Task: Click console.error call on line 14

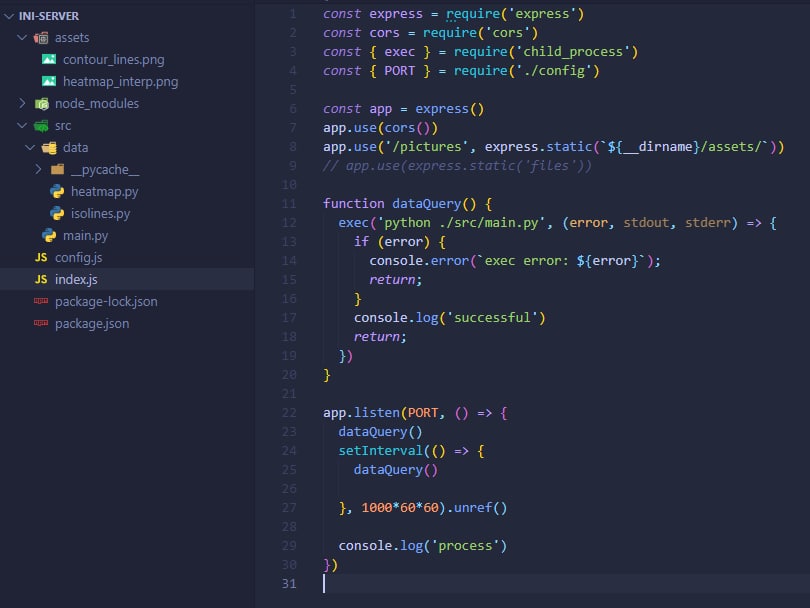Action: tap(419, 261)
